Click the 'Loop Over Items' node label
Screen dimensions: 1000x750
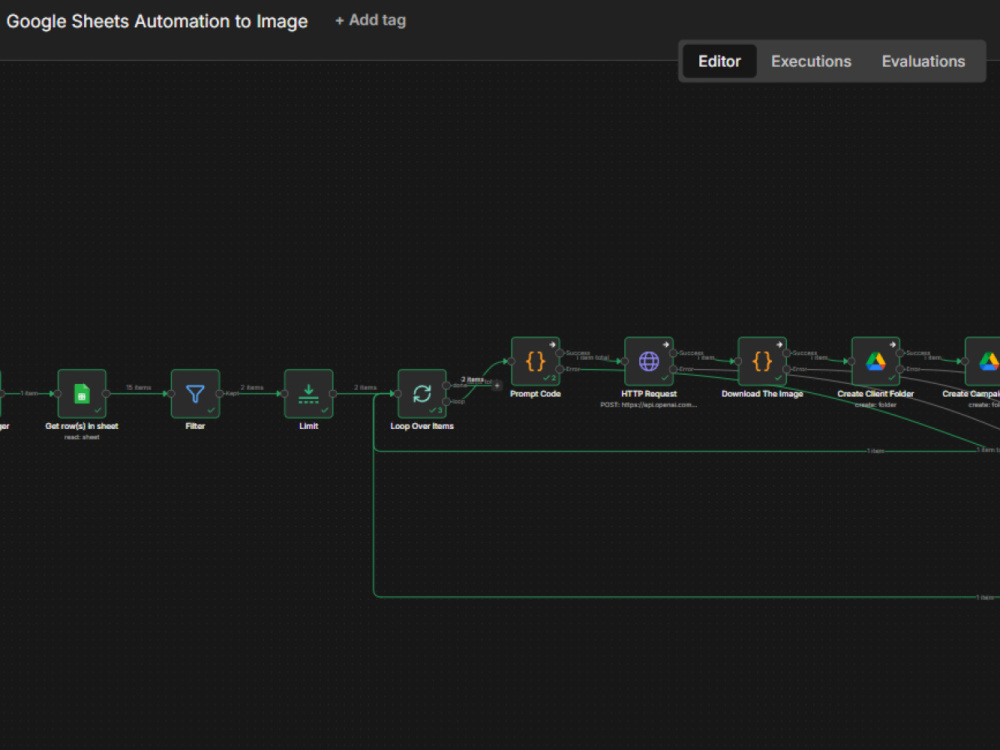pyautogui.click(x=422, y=426)
